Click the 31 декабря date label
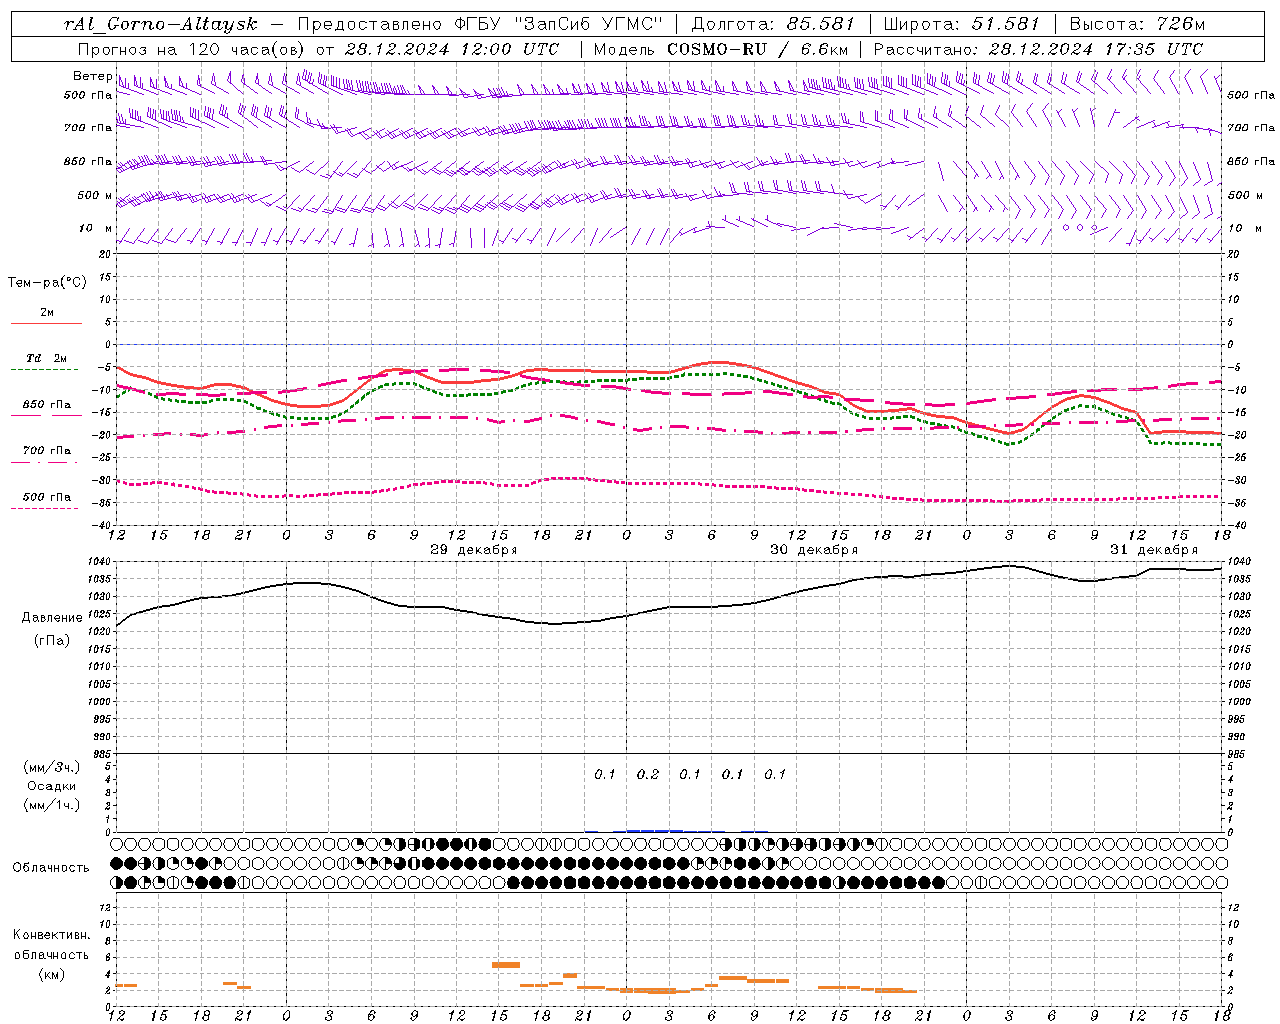The width and height of the screenshot is (1280, 1024). click(x=1154, y=550)
